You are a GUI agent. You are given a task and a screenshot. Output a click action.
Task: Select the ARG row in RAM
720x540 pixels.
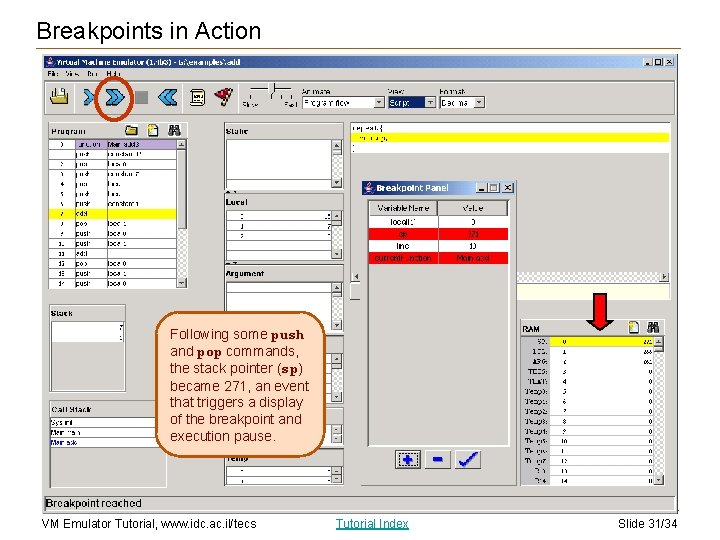[588, 362]
